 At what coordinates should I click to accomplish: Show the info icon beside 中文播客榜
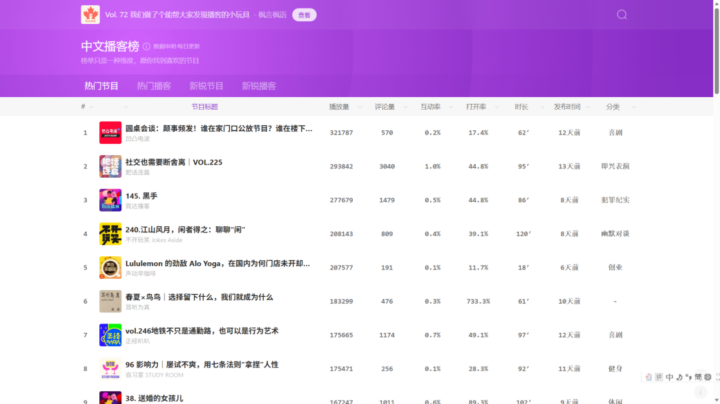coord(146,46)
